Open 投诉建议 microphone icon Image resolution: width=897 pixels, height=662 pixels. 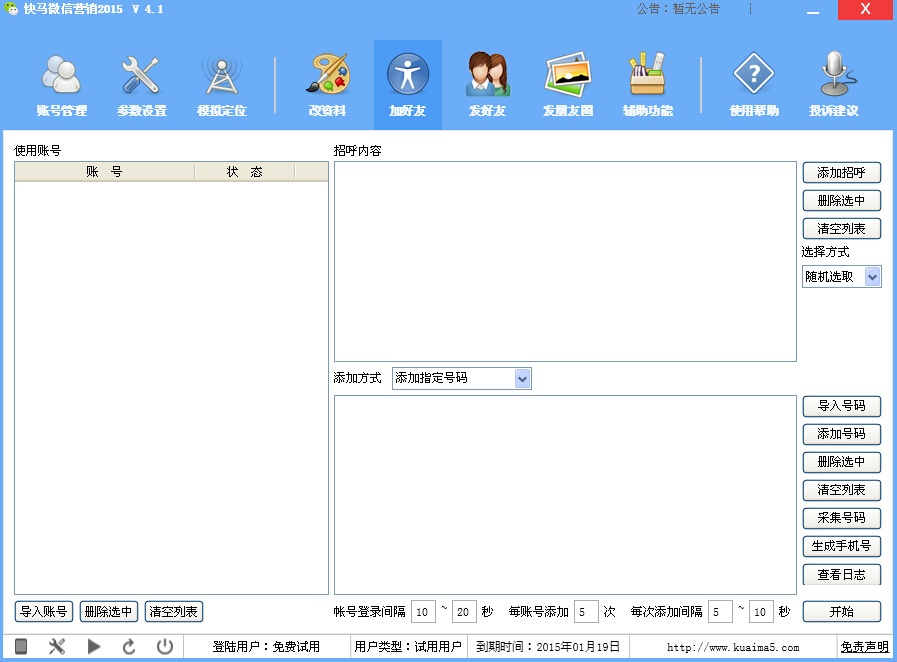tap(834, 85)
